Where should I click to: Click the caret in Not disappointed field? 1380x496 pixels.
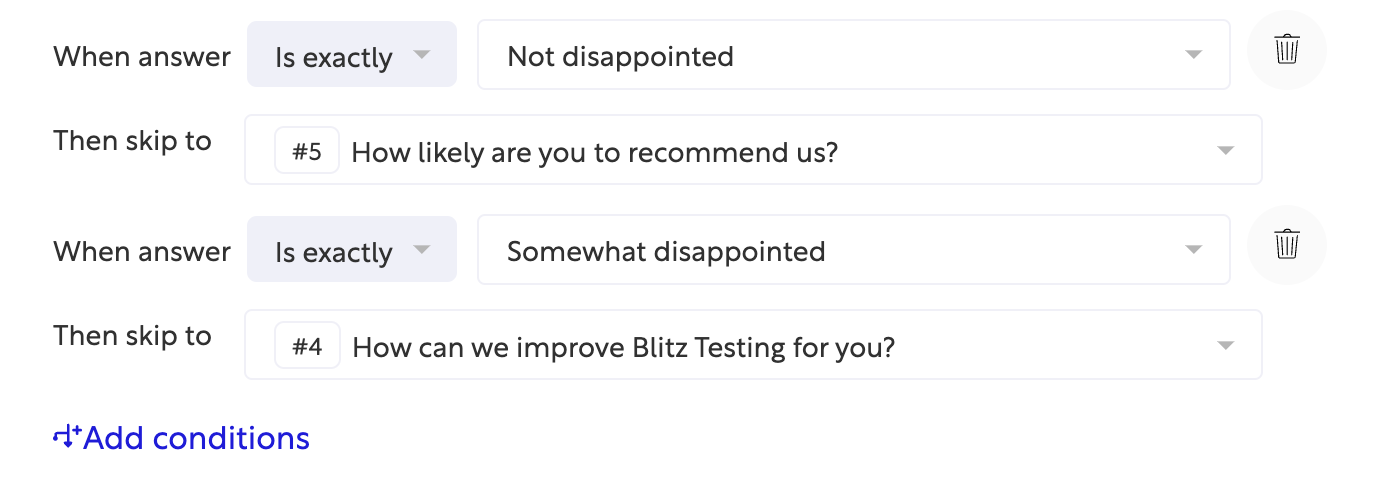(1192, 55)
